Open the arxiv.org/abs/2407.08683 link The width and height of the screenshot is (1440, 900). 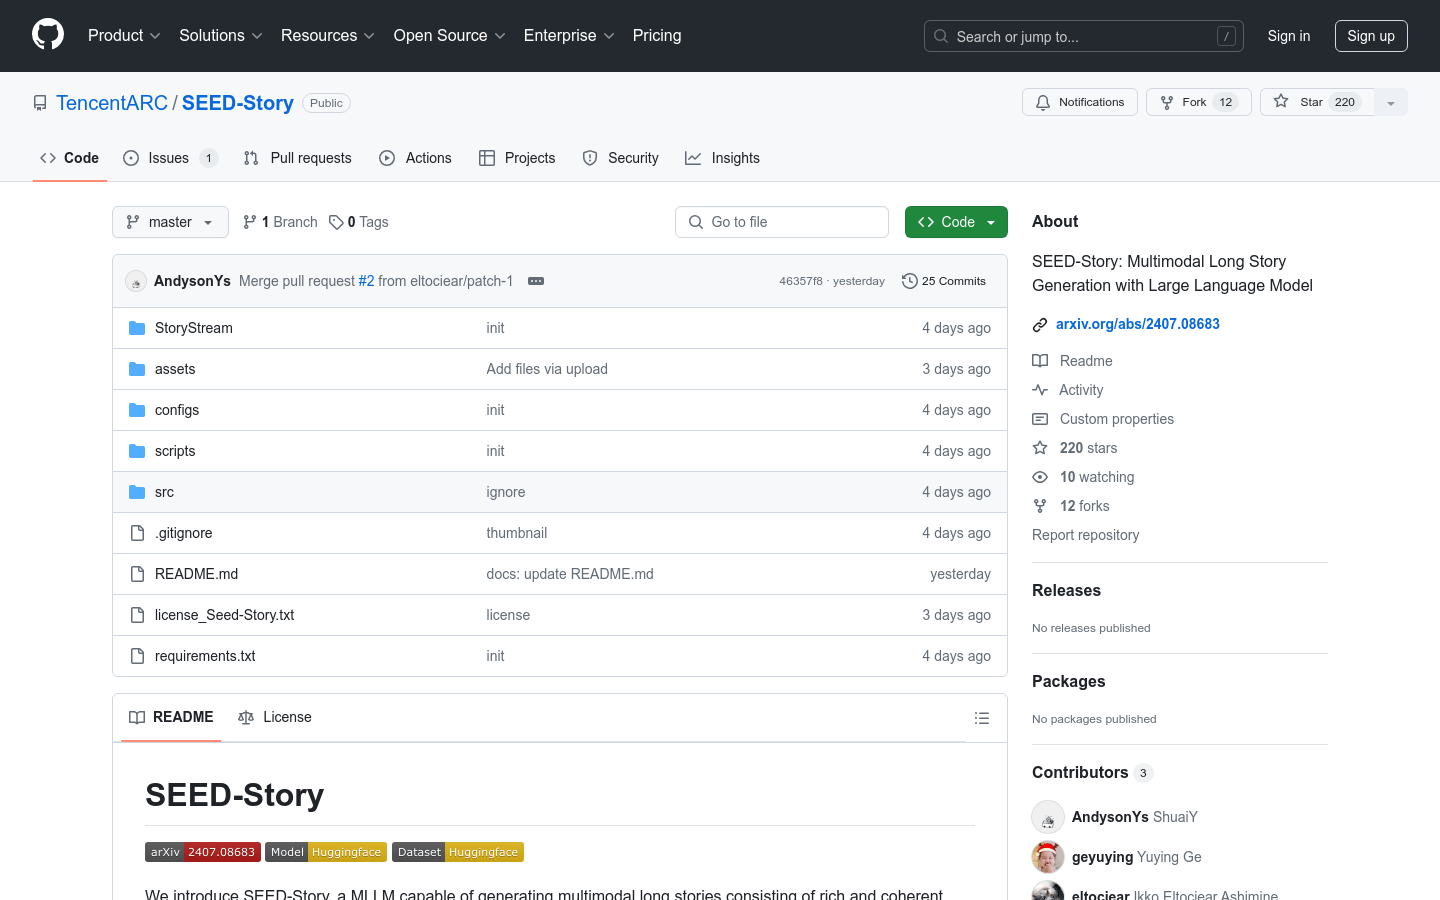click(x=1138, y=324)
